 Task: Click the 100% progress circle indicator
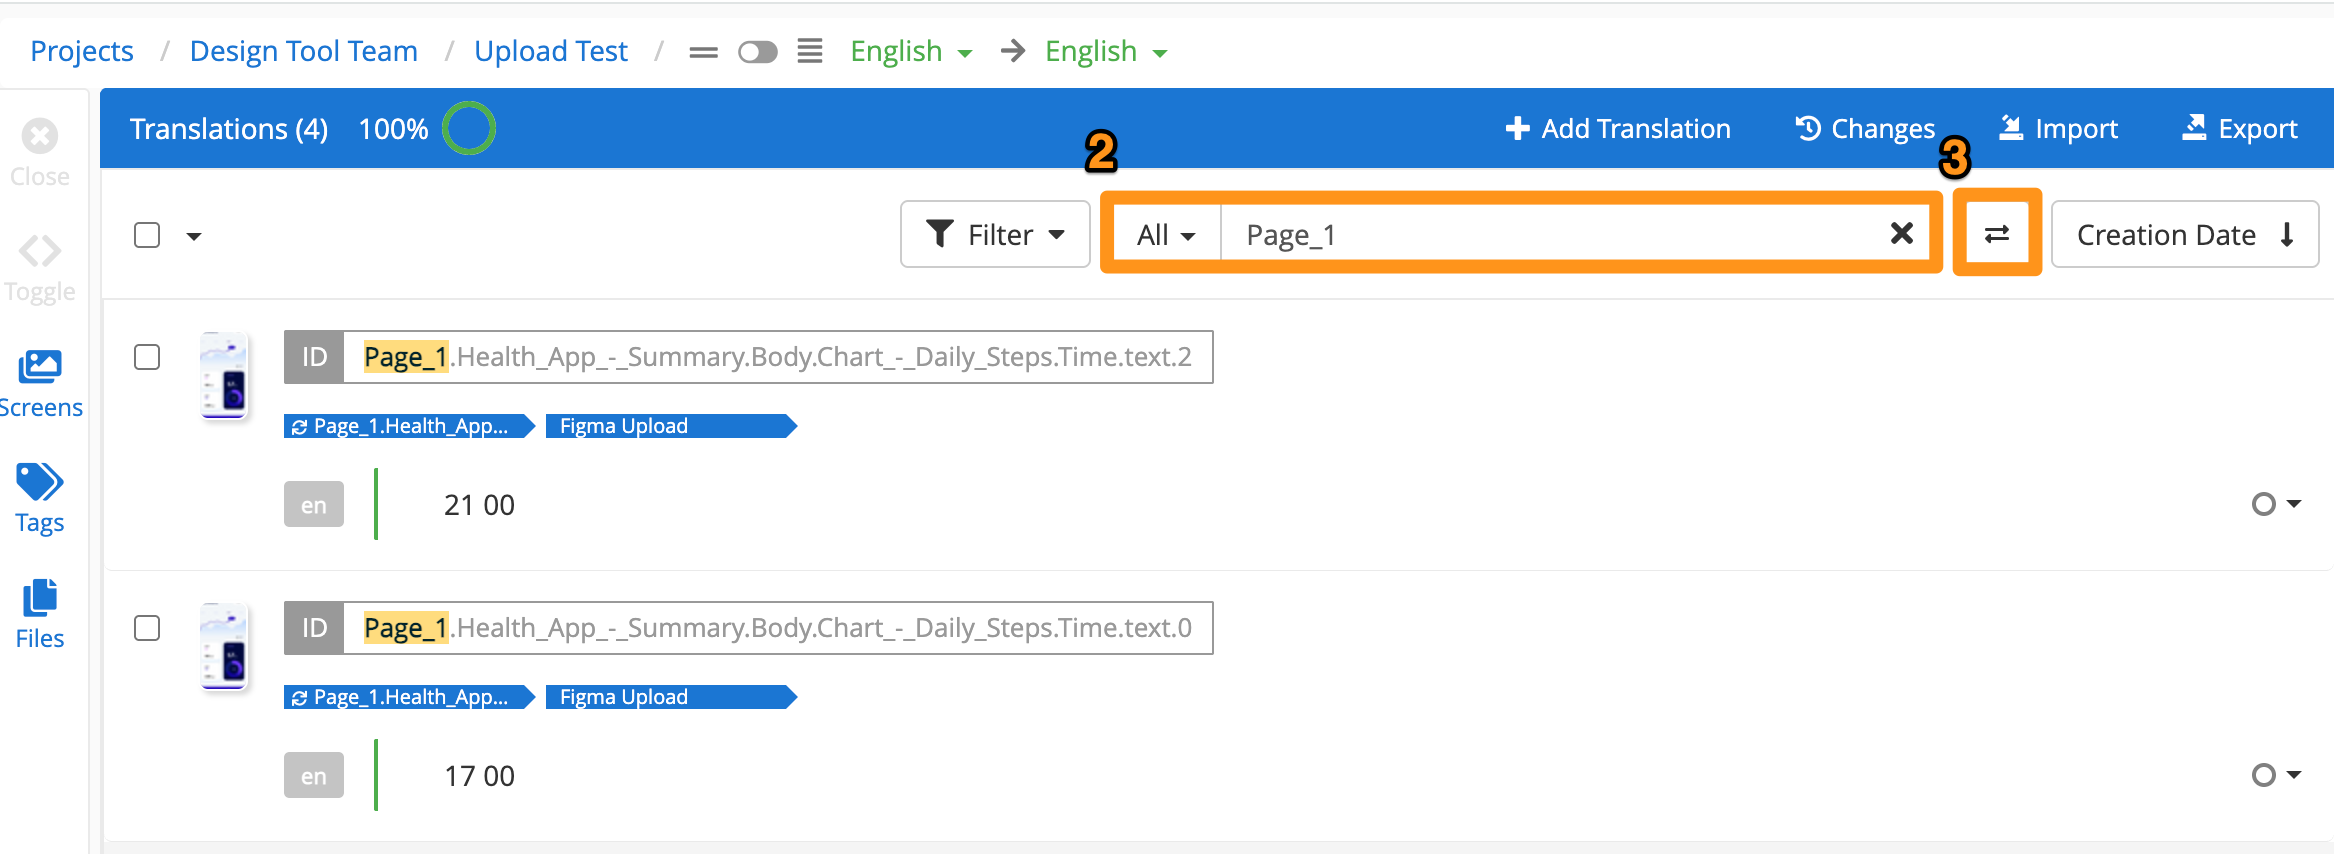[x=468, y=129]
